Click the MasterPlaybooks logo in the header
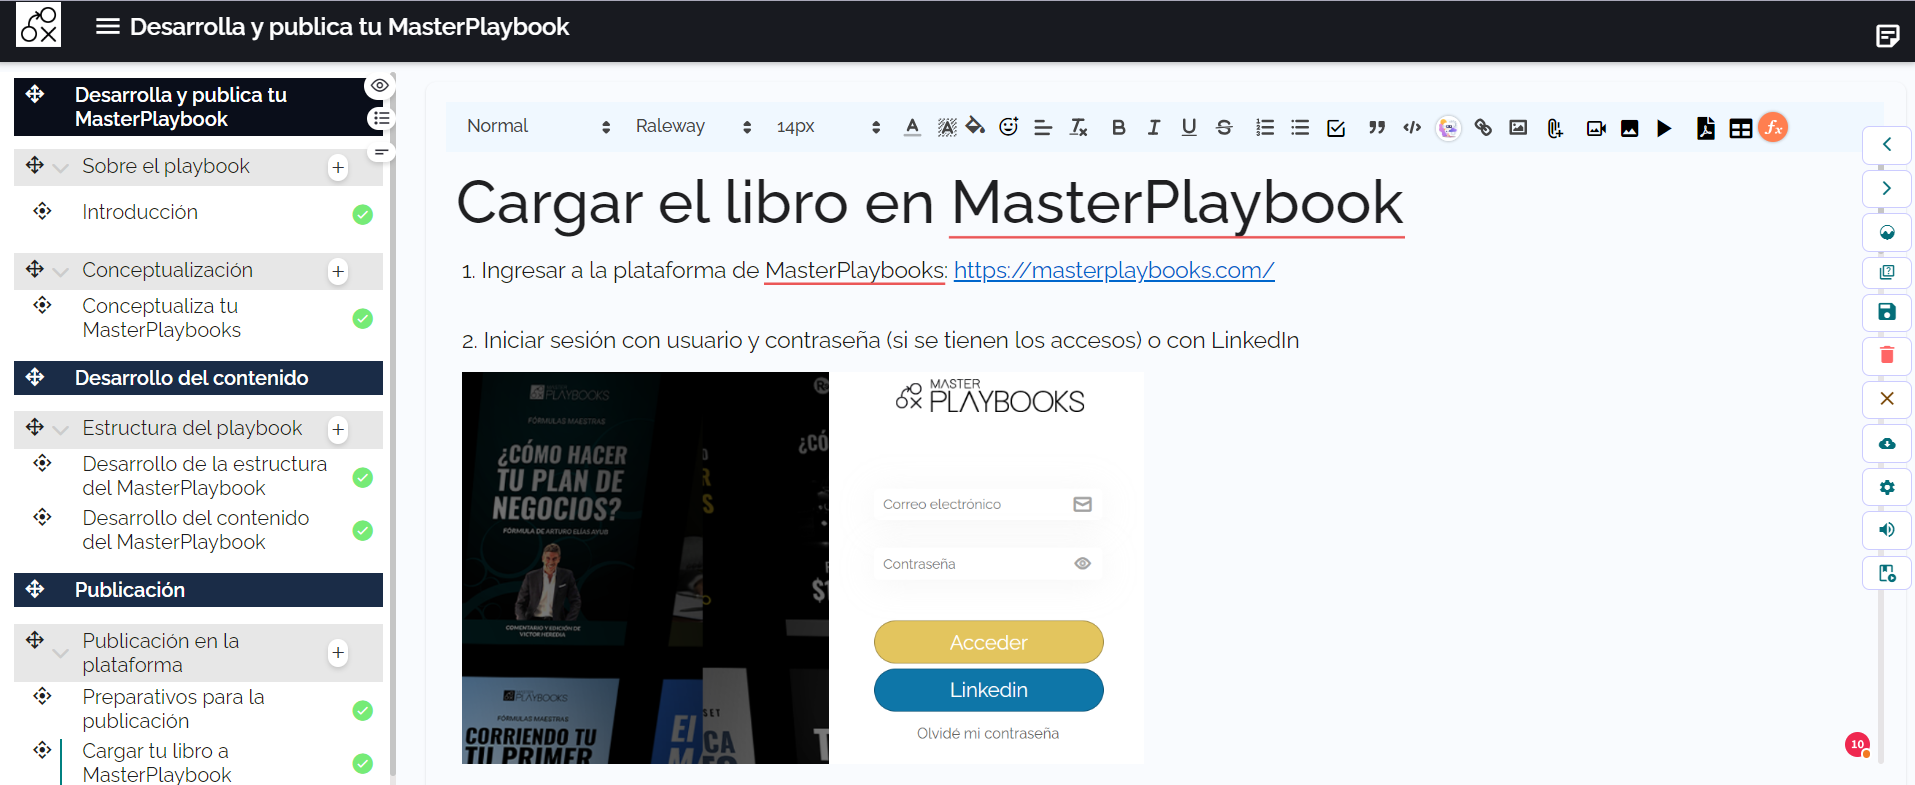Viewport: 1915px width, 785px height. pyautogui.click(x=39, y=25)
